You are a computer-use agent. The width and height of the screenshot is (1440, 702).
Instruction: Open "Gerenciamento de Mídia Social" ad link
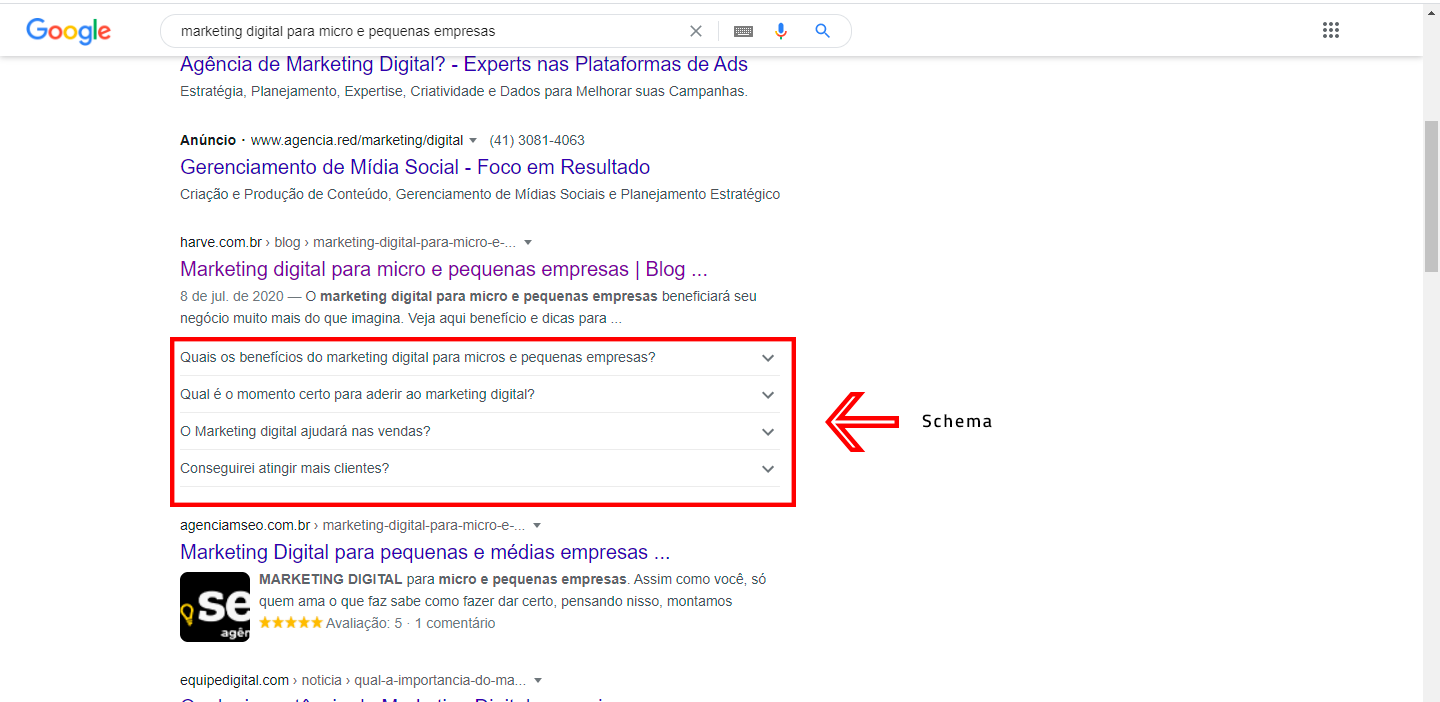coord(414,166)
